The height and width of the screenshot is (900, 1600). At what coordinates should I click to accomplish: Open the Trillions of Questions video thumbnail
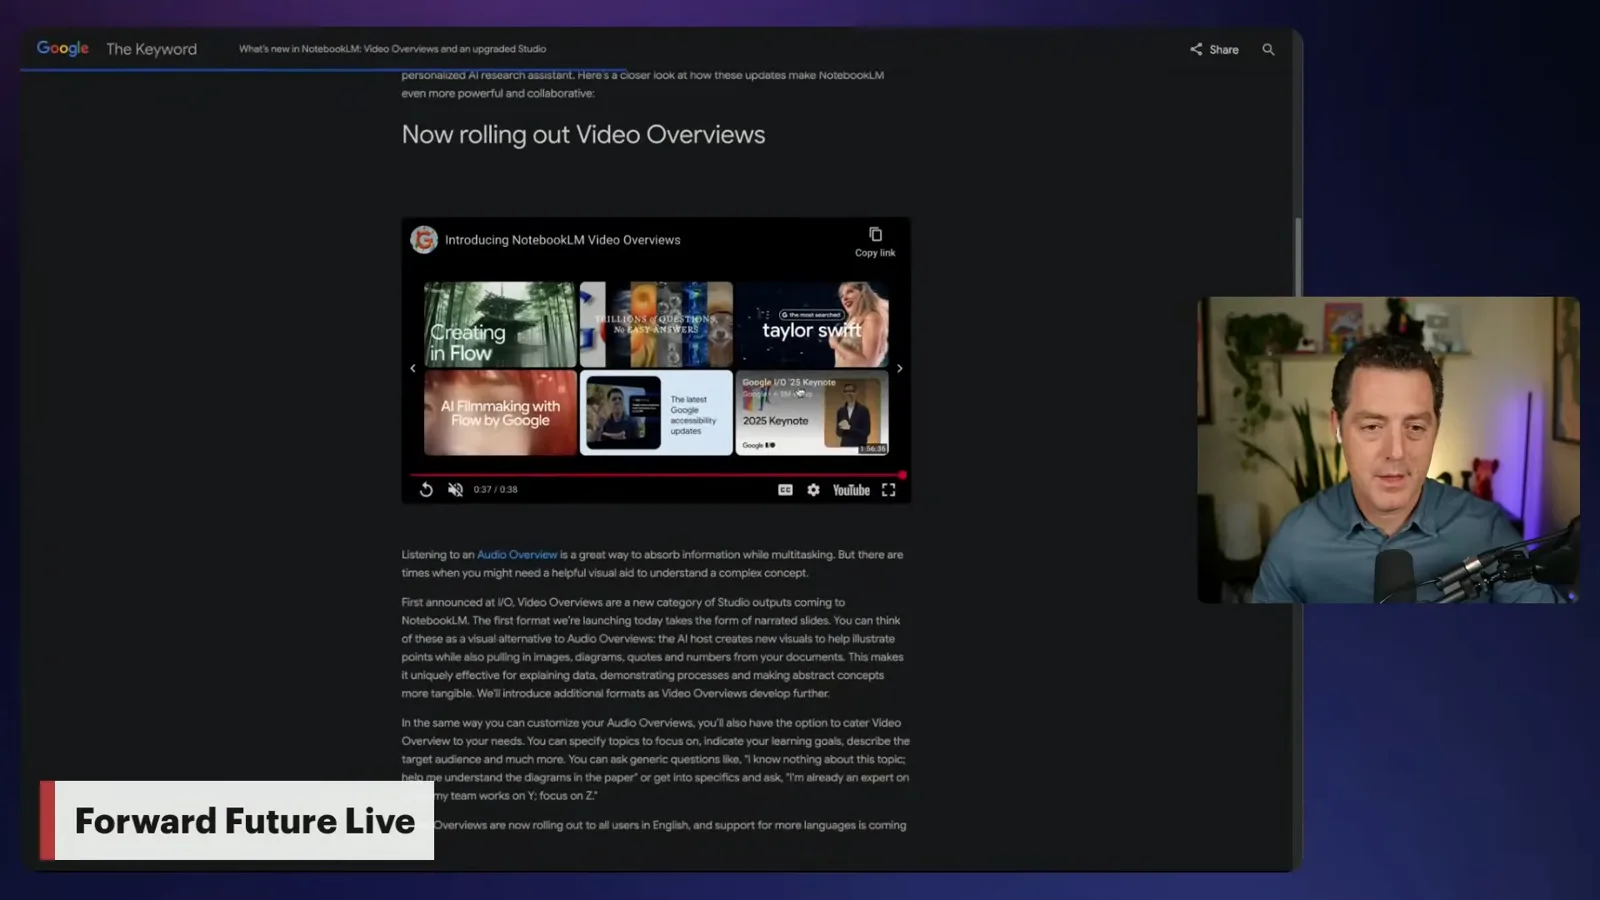coord(656,324)
